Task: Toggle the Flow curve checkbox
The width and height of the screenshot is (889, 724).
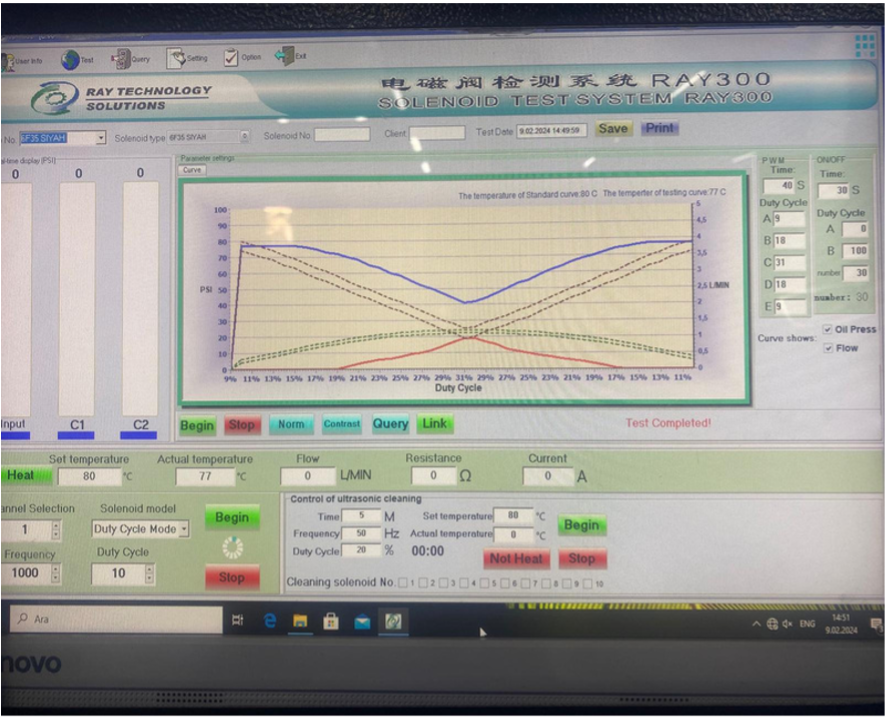Action: [x=827, y=348]
